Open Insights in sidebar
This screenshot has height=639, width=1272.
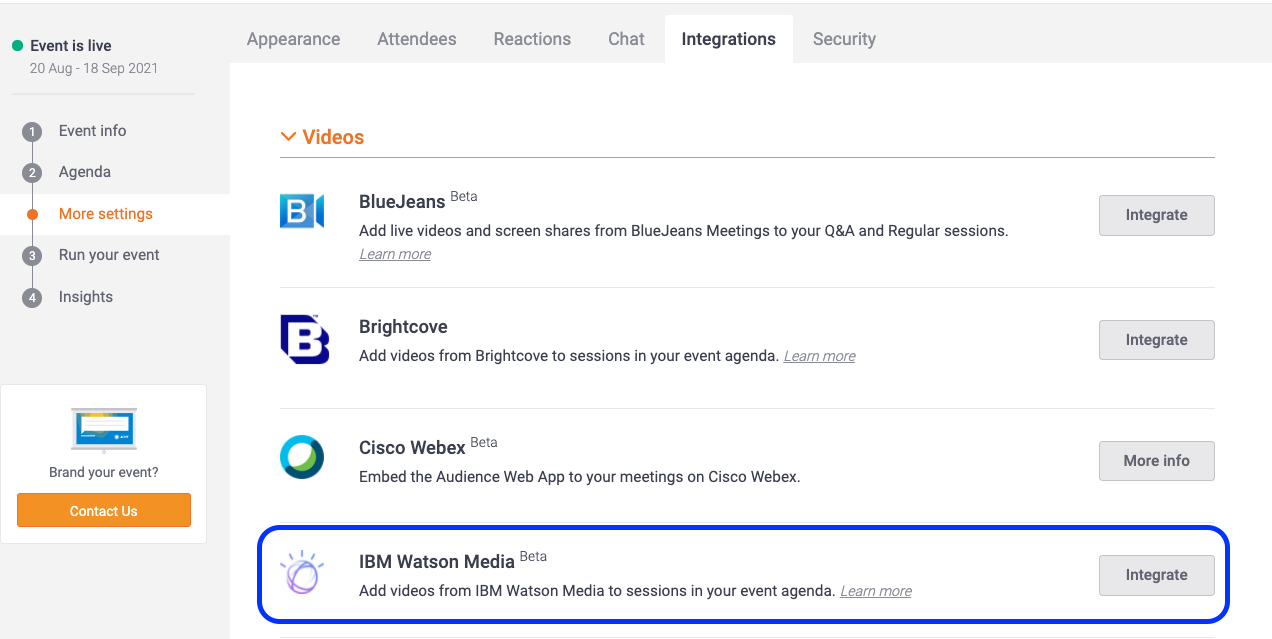click(86, 297)
